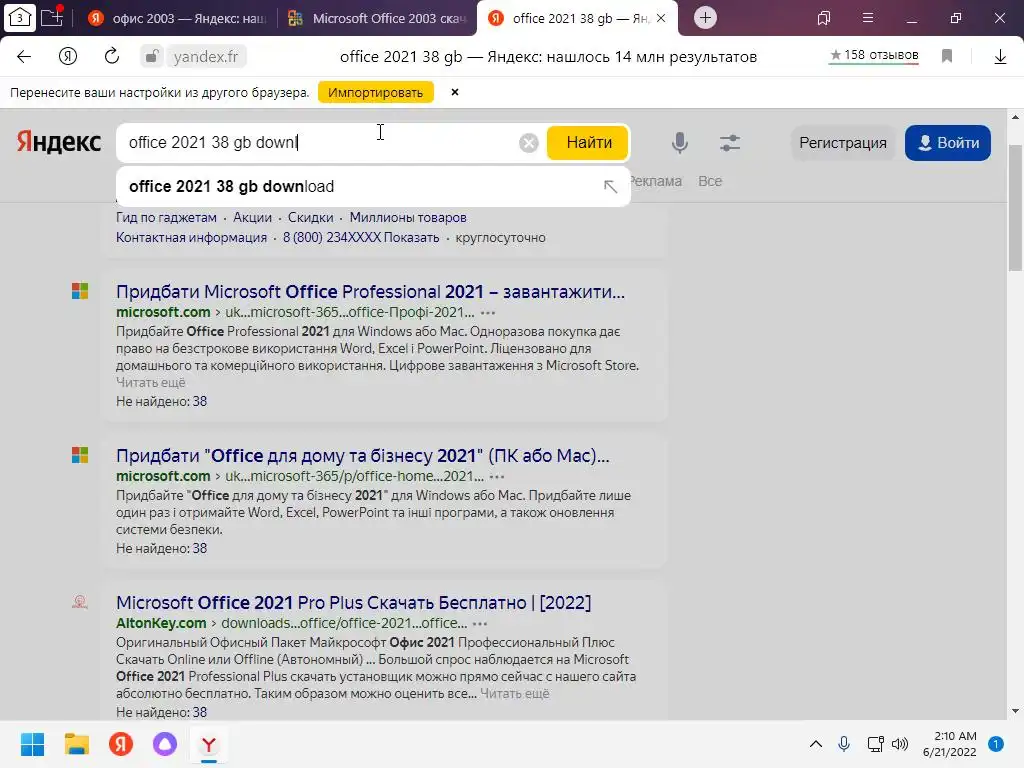Click the scrollbar down arrow

point(1015,711)
